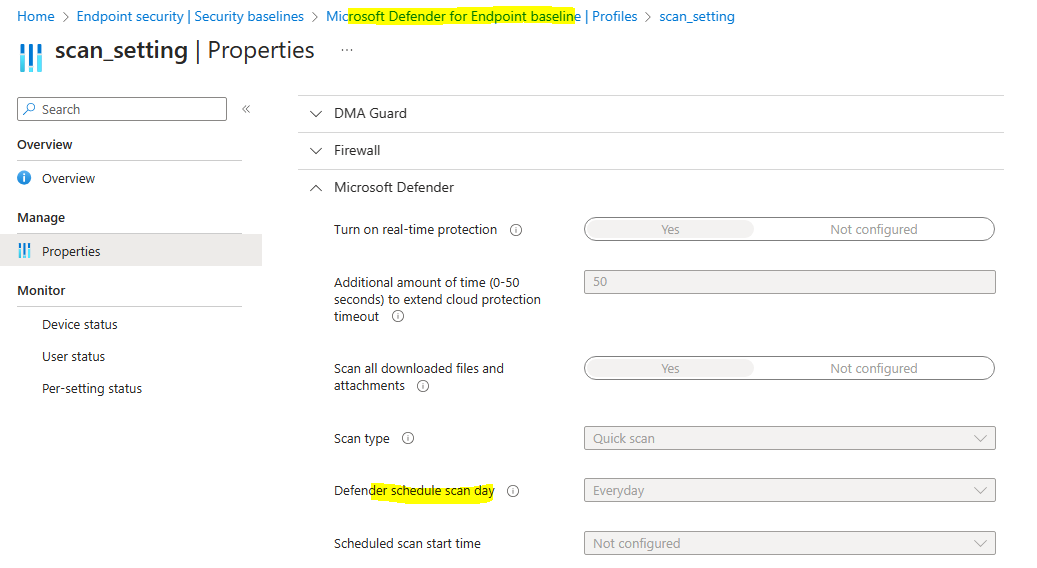Image resolution: width=1037 pixels, height=568 pixels.
Task: Click into the sidebar Search field
Action: [x=122, y=109]
